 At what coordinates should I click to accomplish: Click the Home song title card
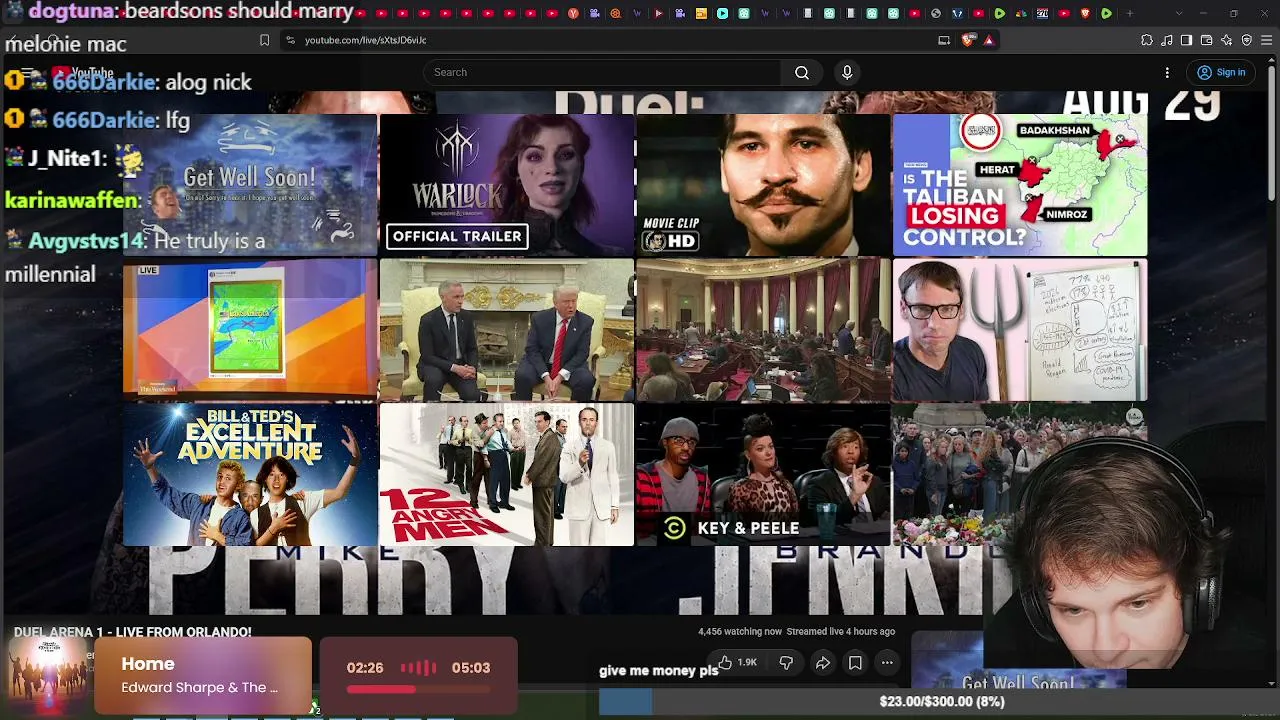coord(203,675)
